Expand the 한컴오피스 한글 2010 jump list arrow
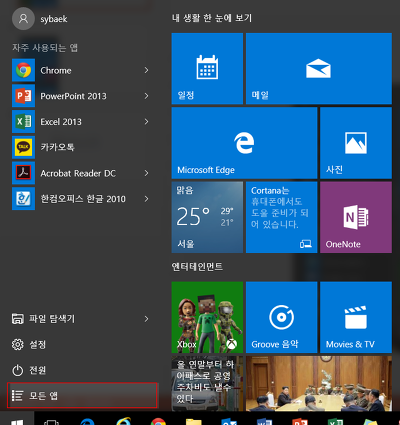The height and width of the screenshot is (425, 400). coord(146,199)
